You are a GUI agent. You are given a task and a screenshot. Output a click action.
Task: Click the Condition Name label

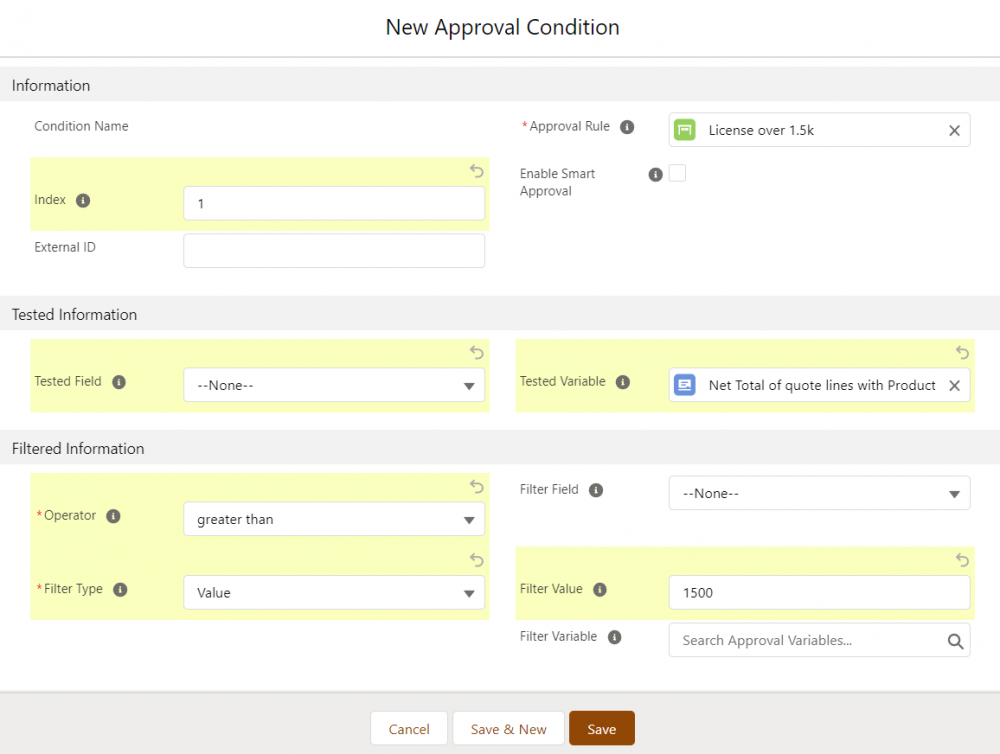coord(81,126)
